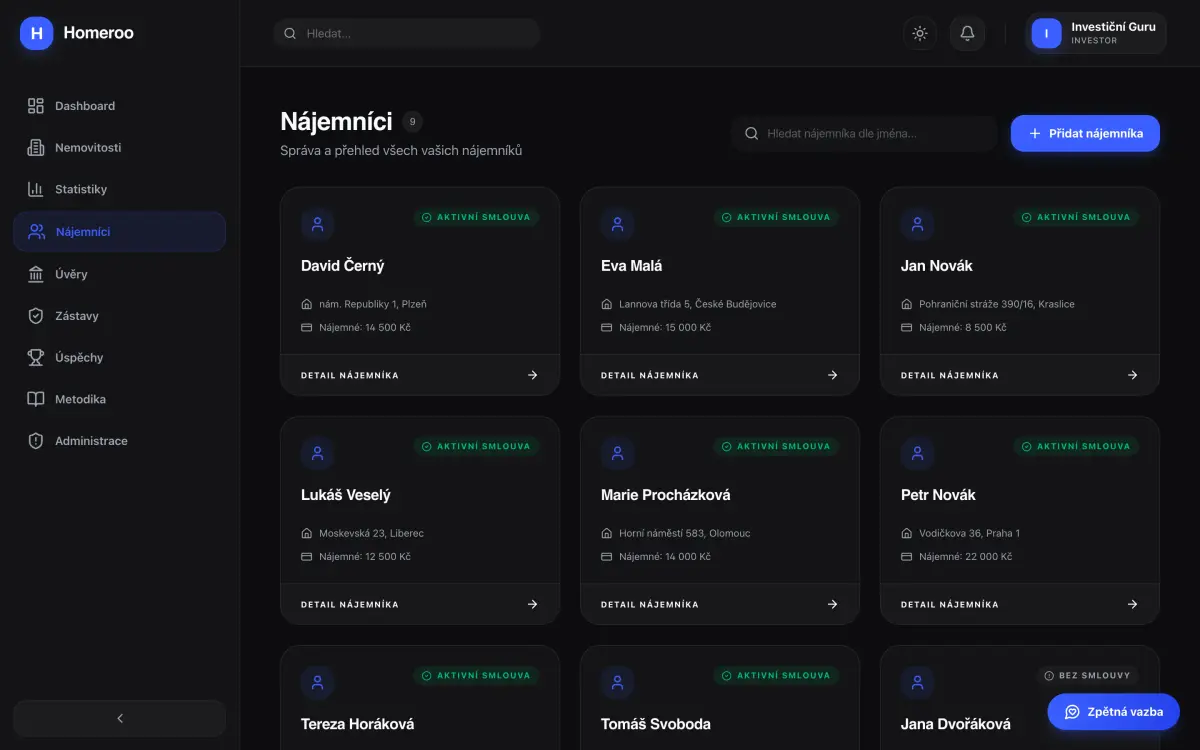
Task: Click the arrow icon on Lukáš Veselý's card
Action: point(532,605)
